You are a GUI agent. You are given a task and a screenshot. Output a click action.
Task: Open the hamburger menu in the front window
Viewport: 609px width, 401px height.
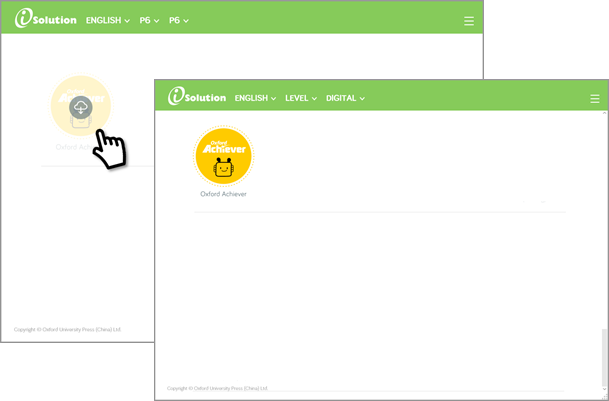click(595, 99)
